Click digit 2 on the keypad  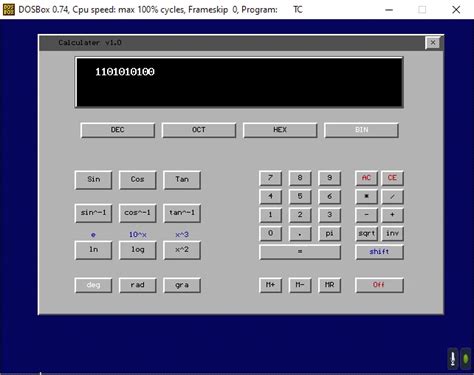point(300,215)
